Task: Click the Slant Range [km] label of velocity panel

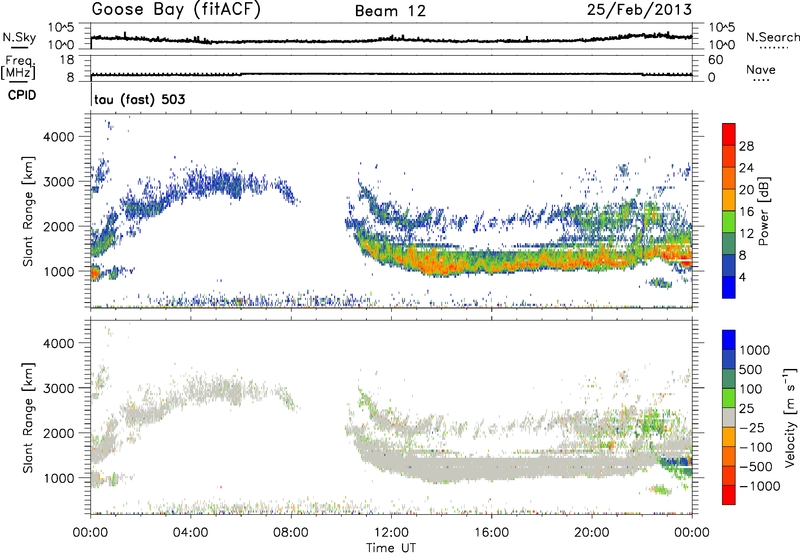Action: pos(28,417)
